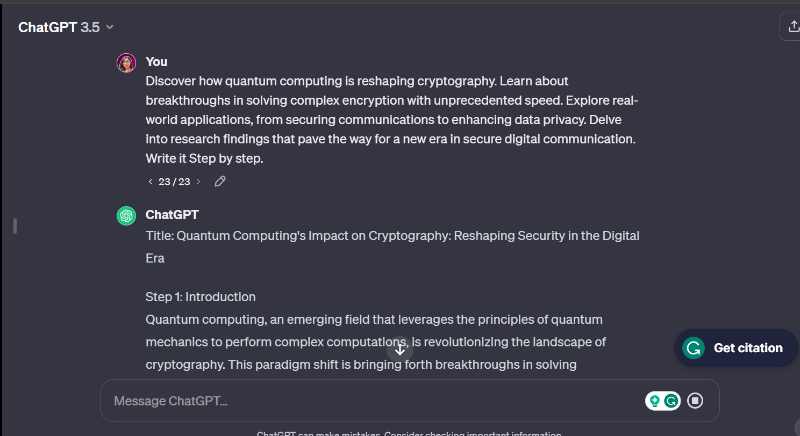Click the share chat icon
The width and height of the screenshot is (800, 436).
pos(790,28)
